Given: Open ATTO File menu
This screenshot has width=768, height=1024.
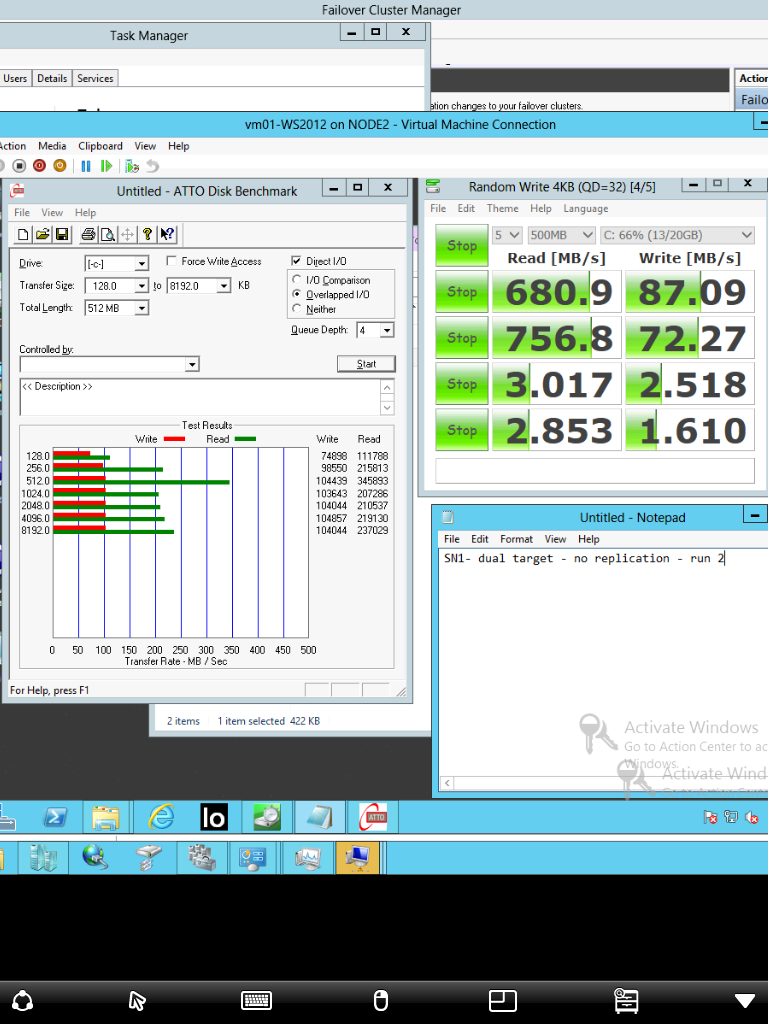Looking at the screenshot, I should coord(22,213).
